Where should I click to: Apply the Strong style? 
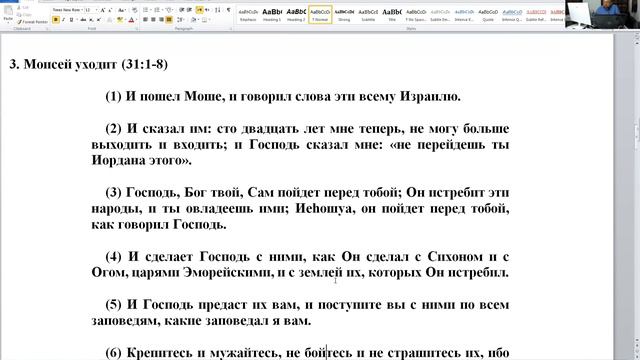[x=344, y=14]
